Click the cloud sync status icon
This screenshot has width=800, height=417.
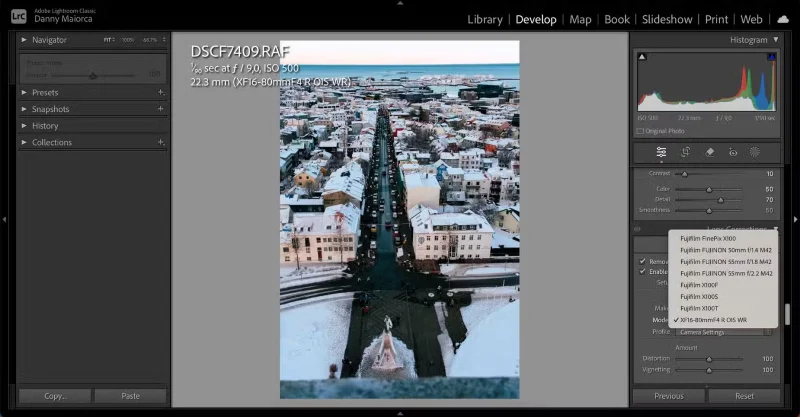tap(782, 19)
